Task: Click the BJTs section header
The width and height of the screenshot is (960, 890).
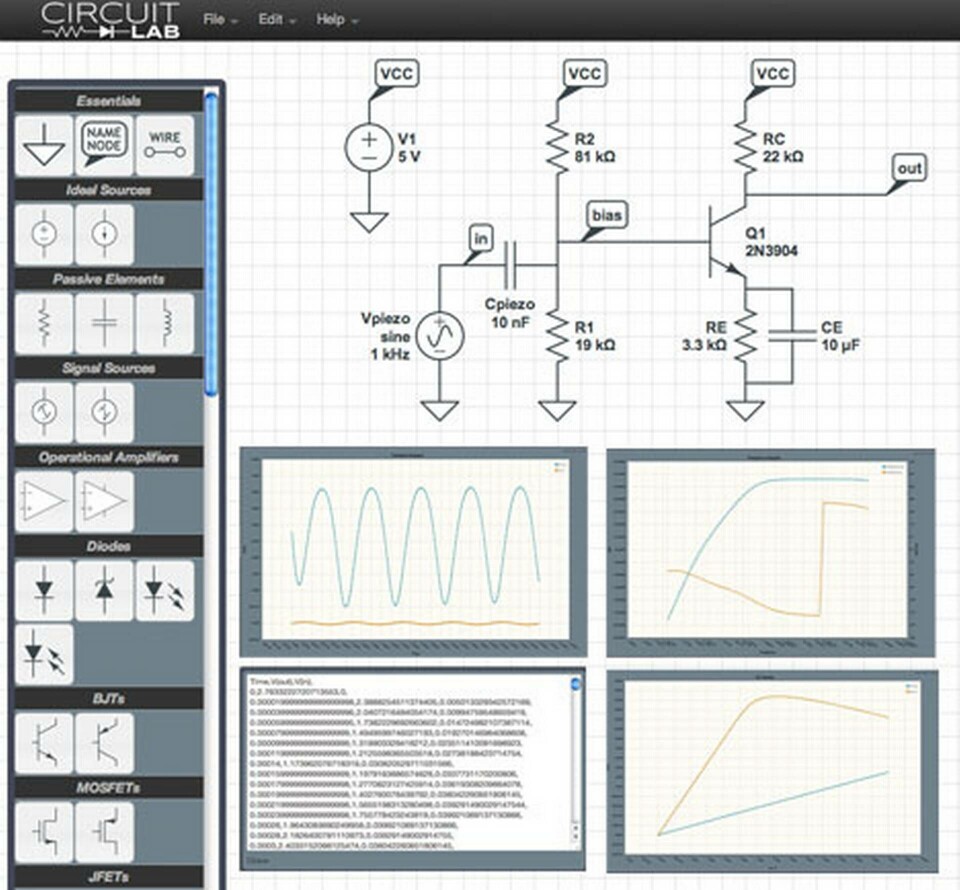Action: tap(109, 698)
